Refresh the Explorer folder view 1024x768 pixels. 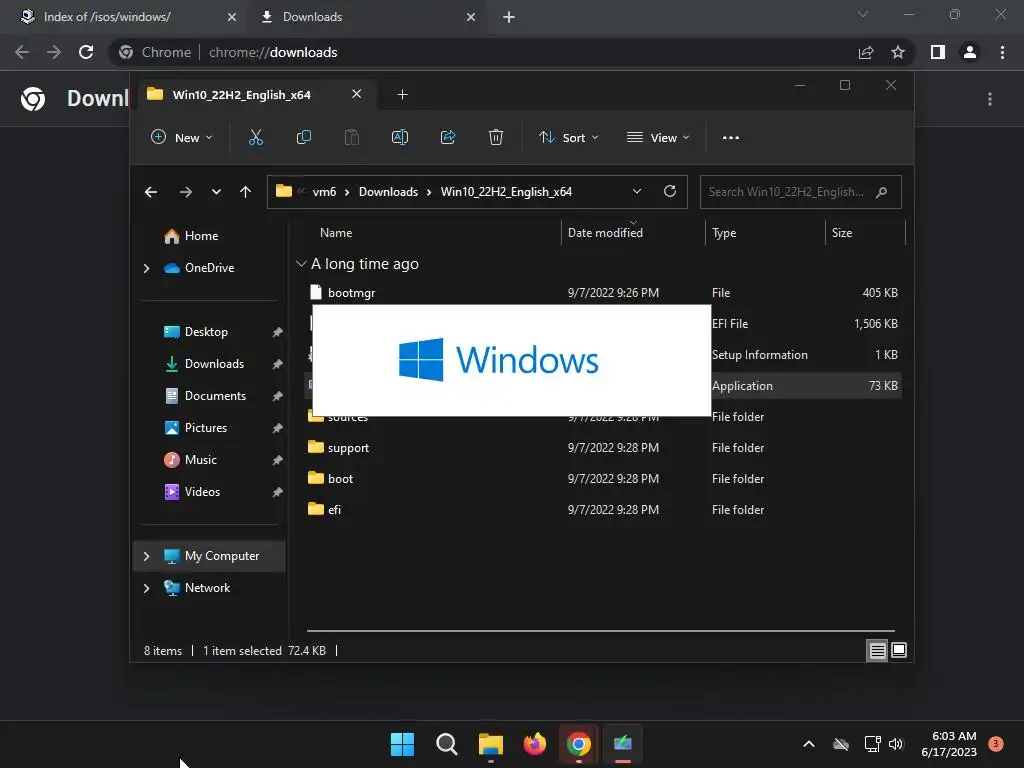(669, 191)
